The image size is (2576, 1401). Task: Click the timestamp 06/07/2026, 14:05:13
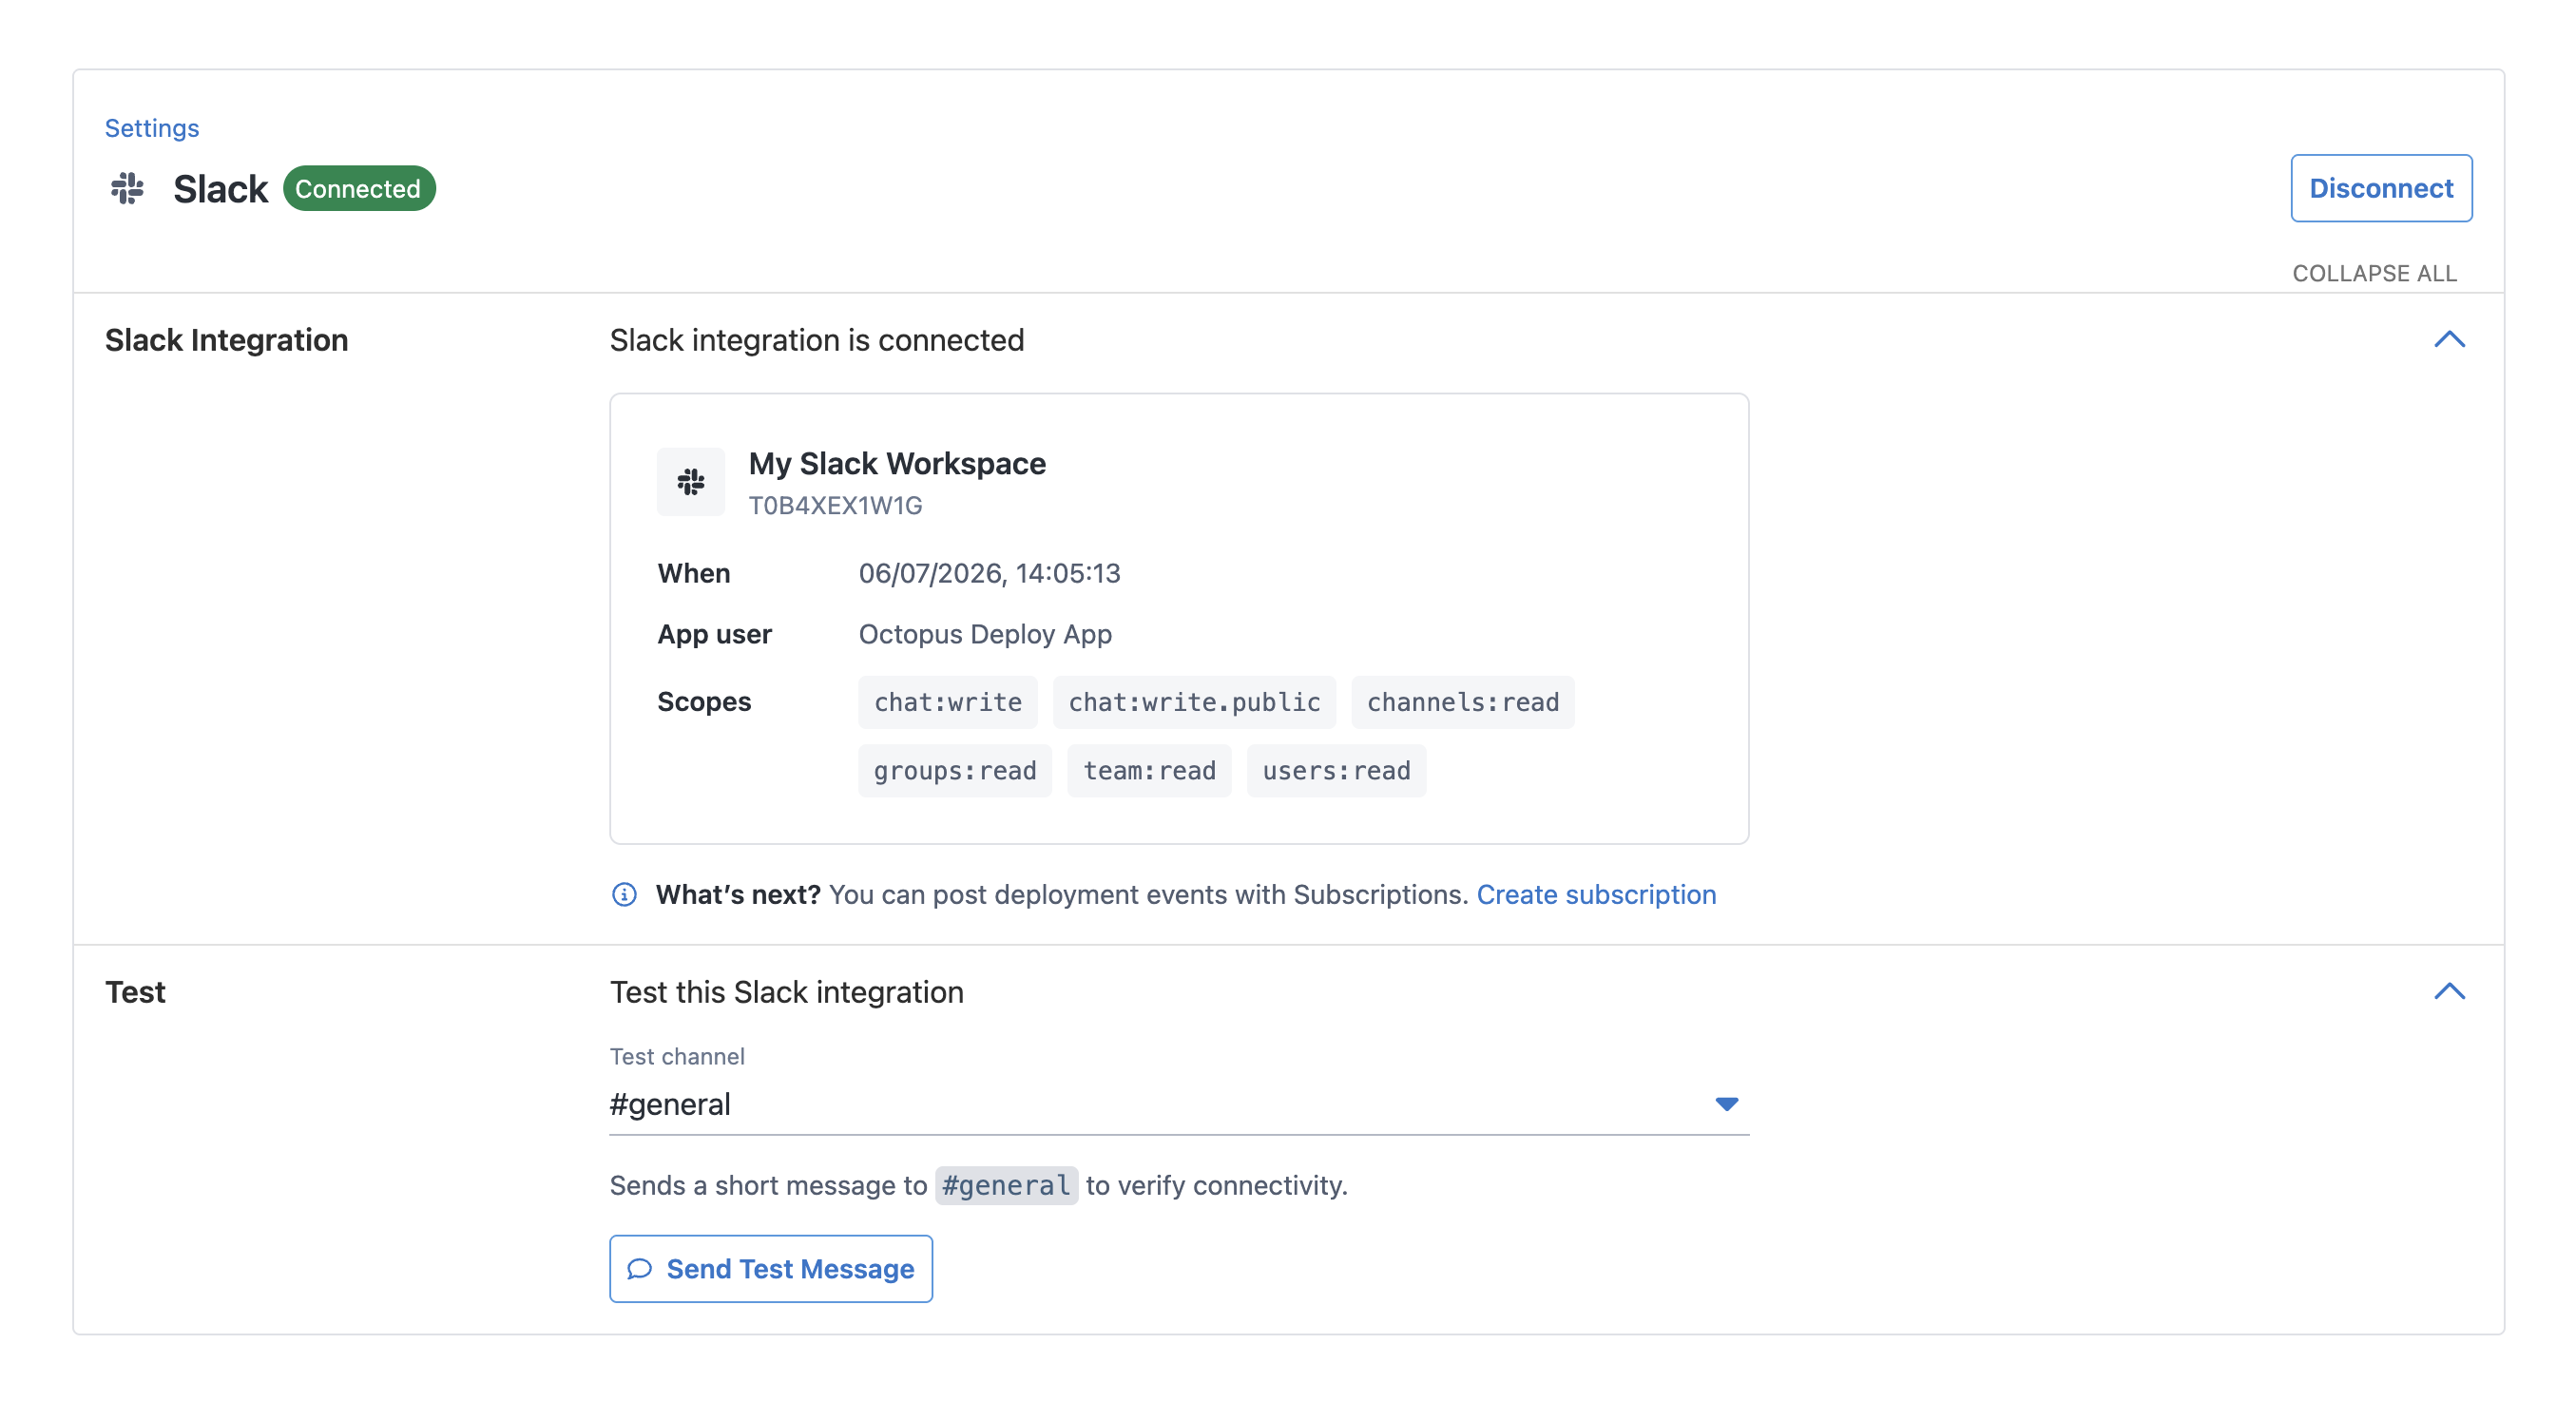989,573
